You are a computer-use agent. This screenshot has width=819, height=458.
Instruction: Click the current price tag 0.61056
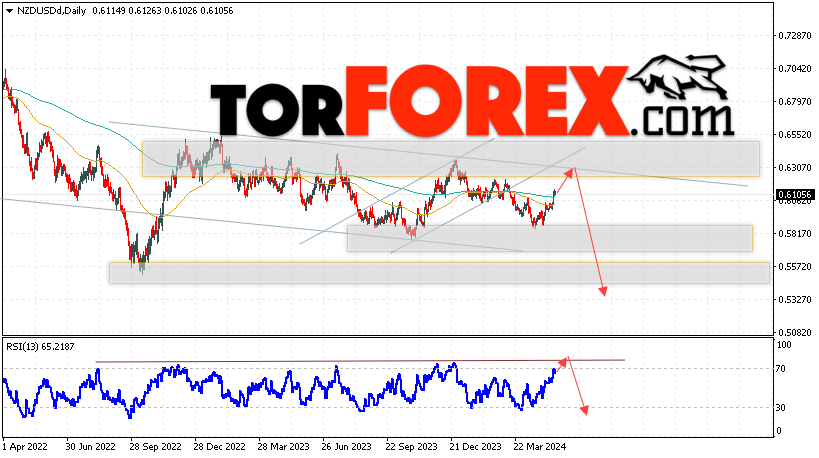pyautogui.click(x=795, y=195)
